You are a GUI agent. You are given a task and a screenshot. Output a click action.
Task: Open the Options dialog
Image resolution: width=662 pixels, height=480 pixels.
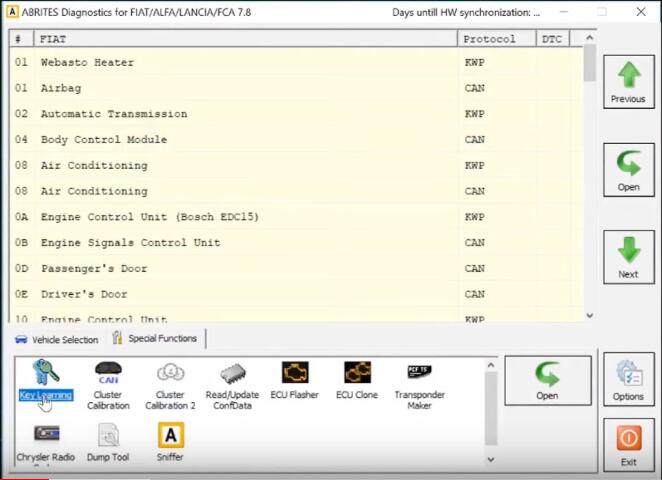pyautogui.click(x=629, y=379)
